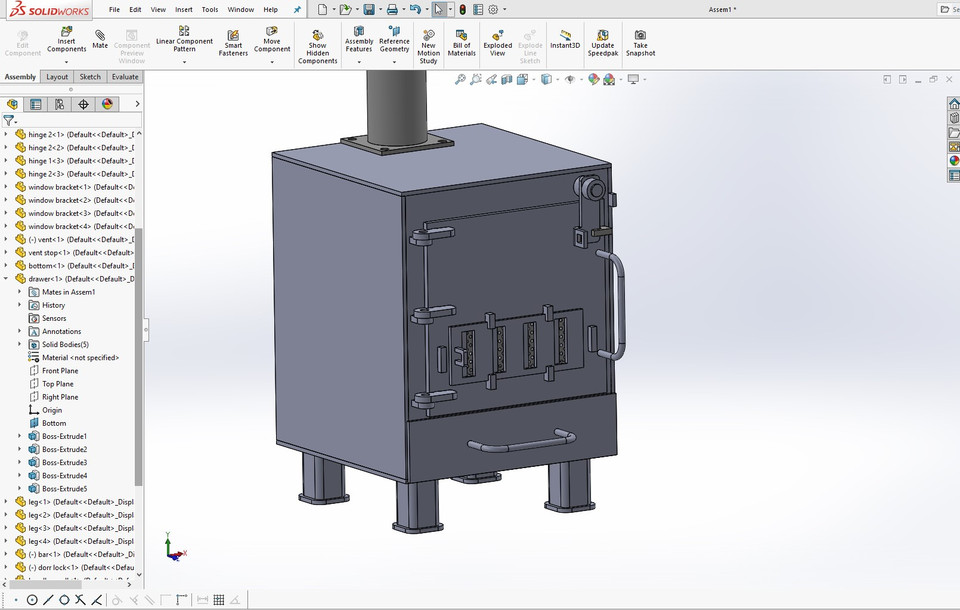Click the Circle sketch tool
The height and width of the screenshot is (610, 960).
pyautogui.click(x=33, y=600)
